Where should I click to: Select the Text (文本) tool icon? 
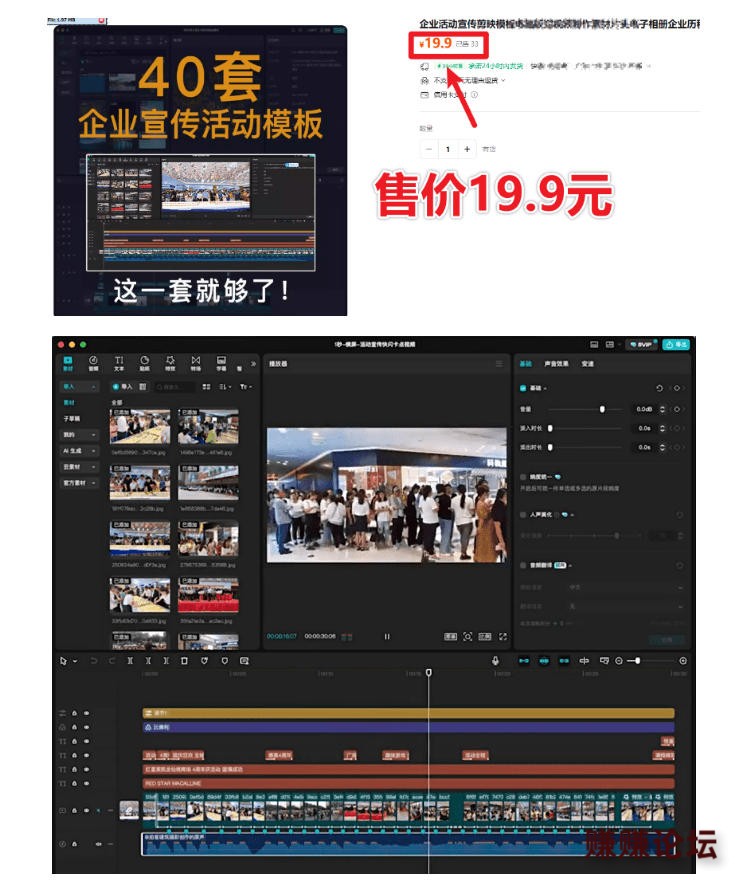pyautogui.click(x=119, y=363)
